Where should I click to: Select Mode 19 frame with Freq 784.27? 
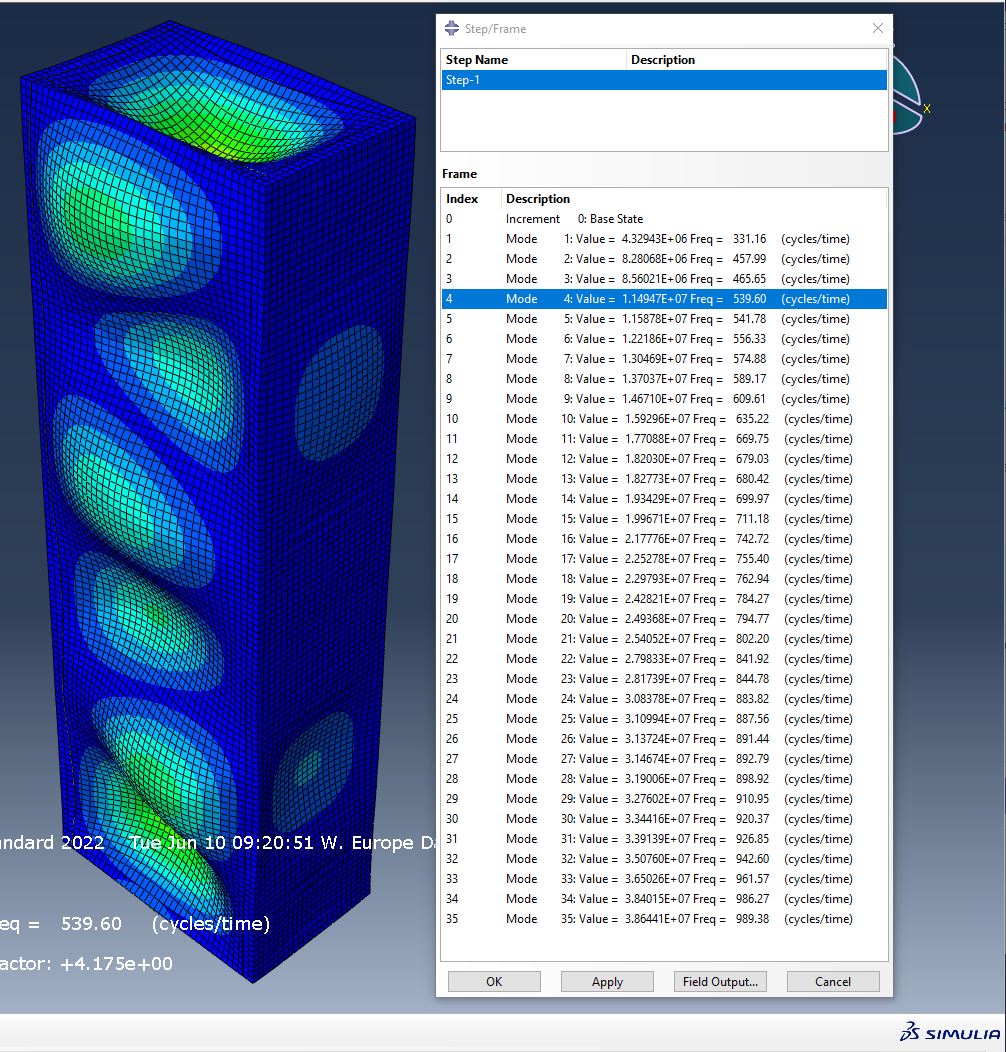(x=664, y=598)
